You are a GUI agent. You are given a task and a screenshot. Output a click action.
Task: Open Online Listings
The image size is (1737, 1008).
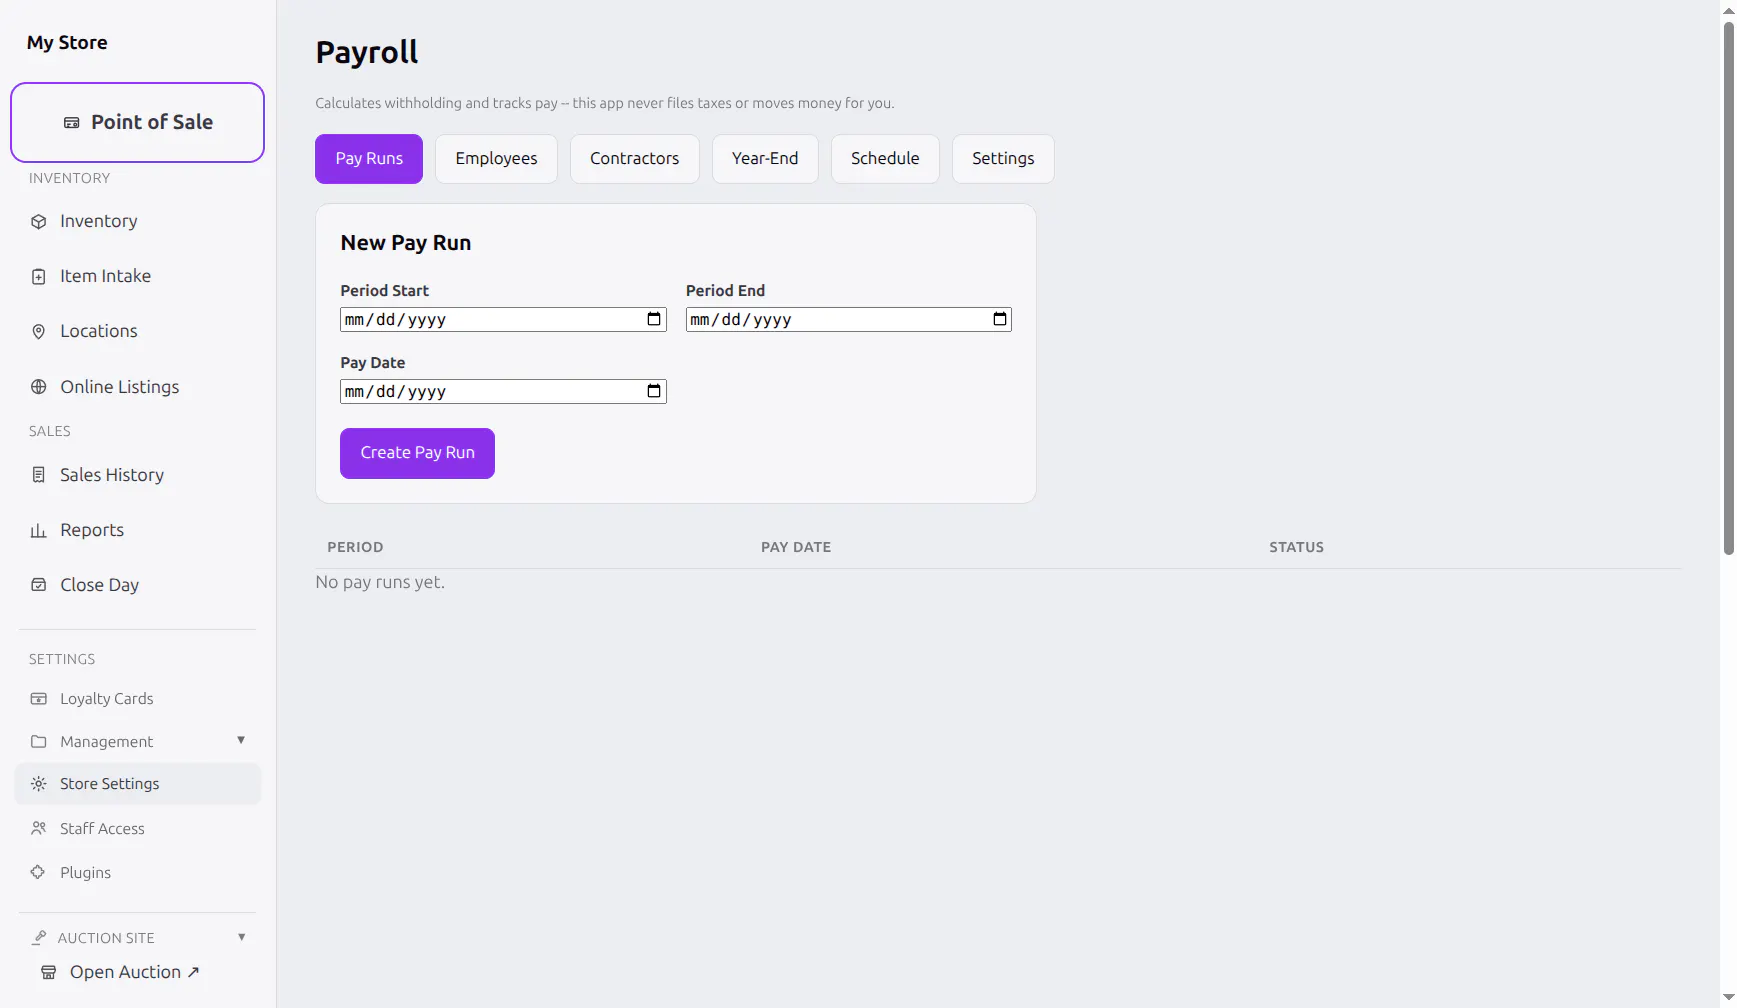pos(137,387)
